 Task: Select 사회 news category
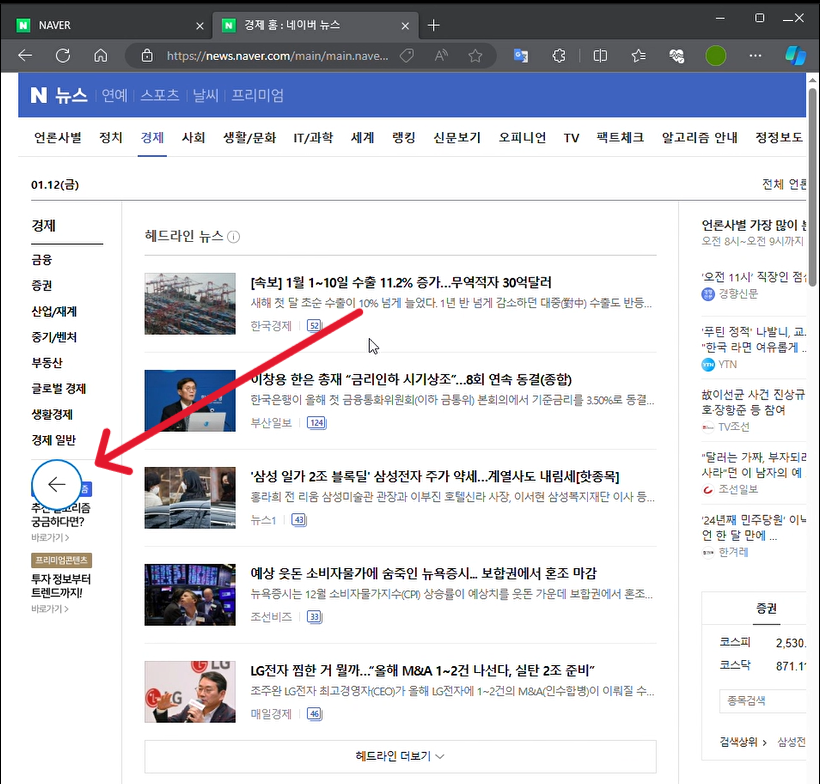point(193,138)
